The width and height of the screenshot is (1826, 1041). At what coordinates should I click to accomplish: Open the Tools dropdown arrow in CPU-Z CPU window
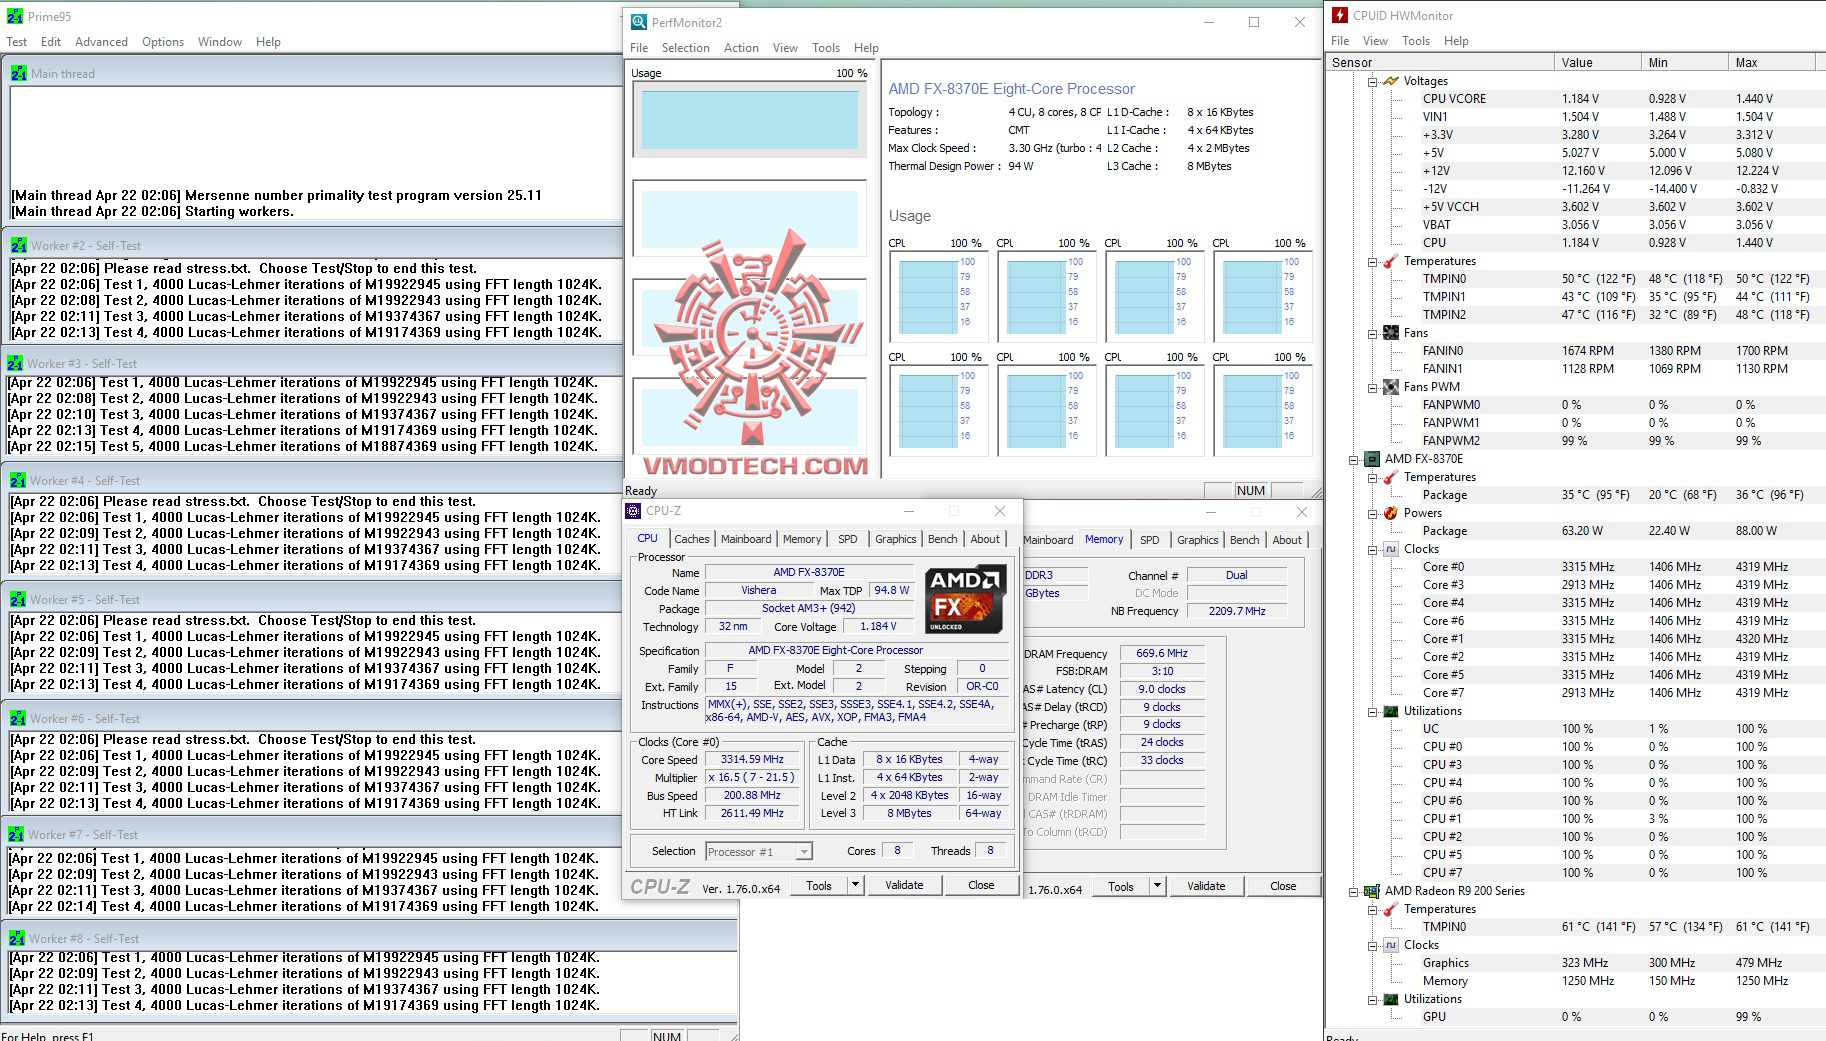coord(855,885)
